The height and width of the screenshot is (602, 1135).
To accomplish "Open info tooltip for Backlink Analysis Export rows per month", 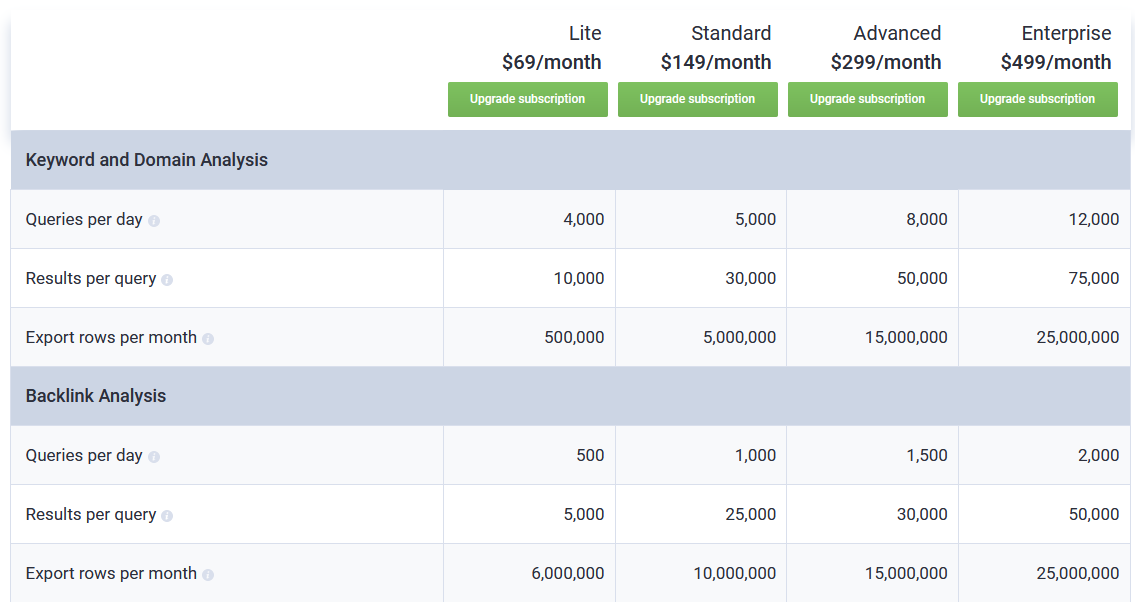I will pyautogui.click(x=208, y=575).
